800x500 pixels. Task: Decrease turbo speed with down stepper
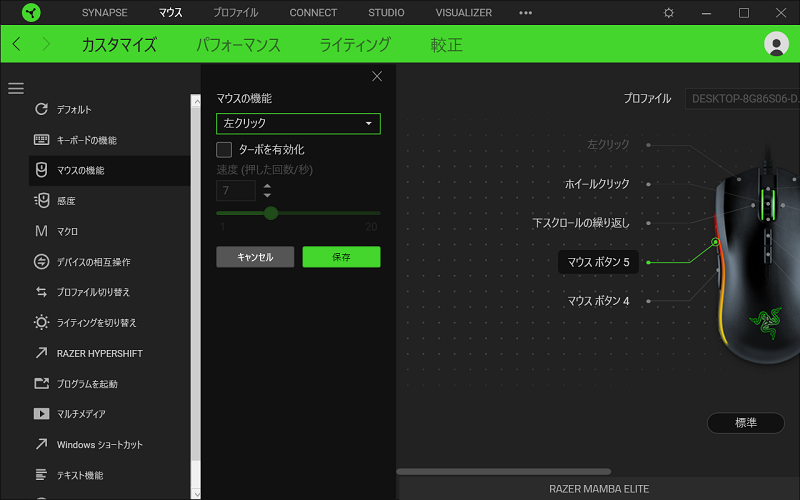pyautogui.click(x=267, y=195)
